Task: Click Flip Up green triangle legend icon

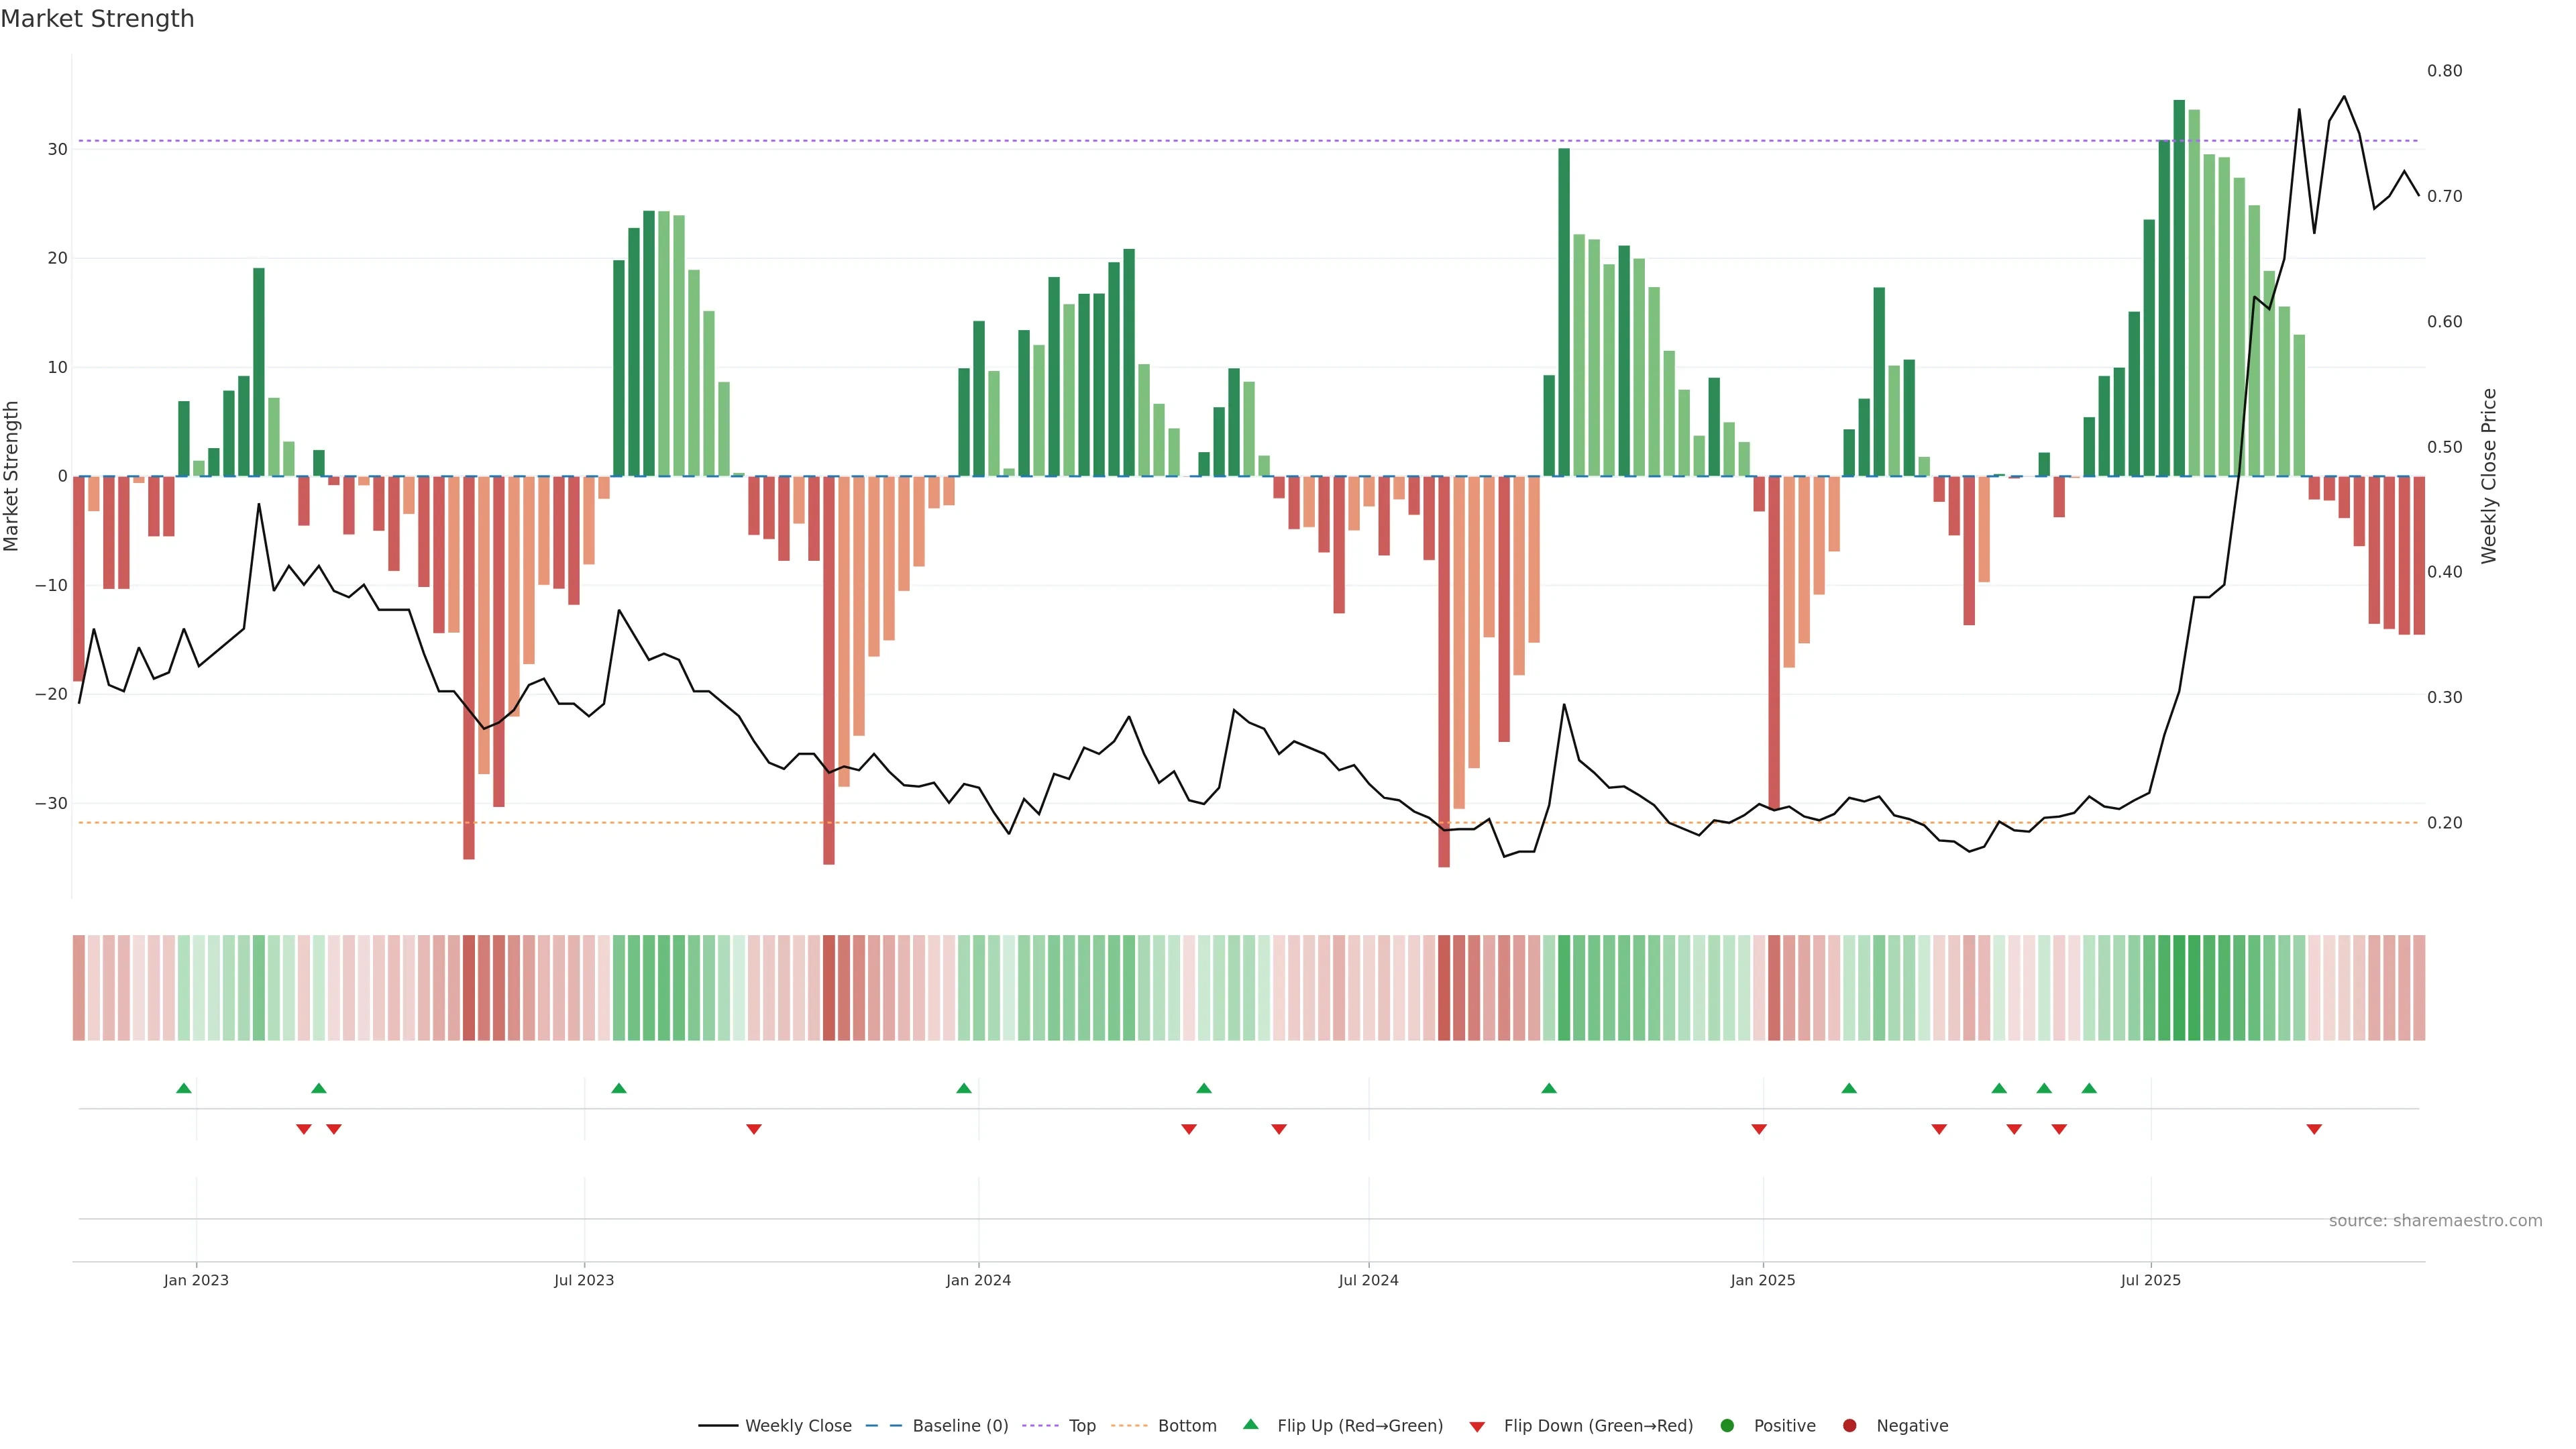Action: [x=1250, y=1424]
